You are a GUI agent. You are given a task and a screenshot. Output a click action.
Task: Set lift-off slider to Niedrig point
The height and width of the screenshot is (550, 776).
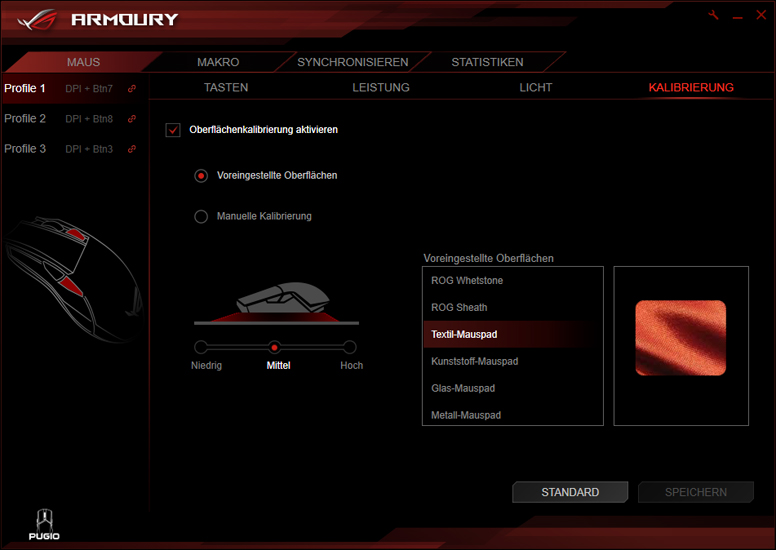pyautogui.click(x=201, y=347)
